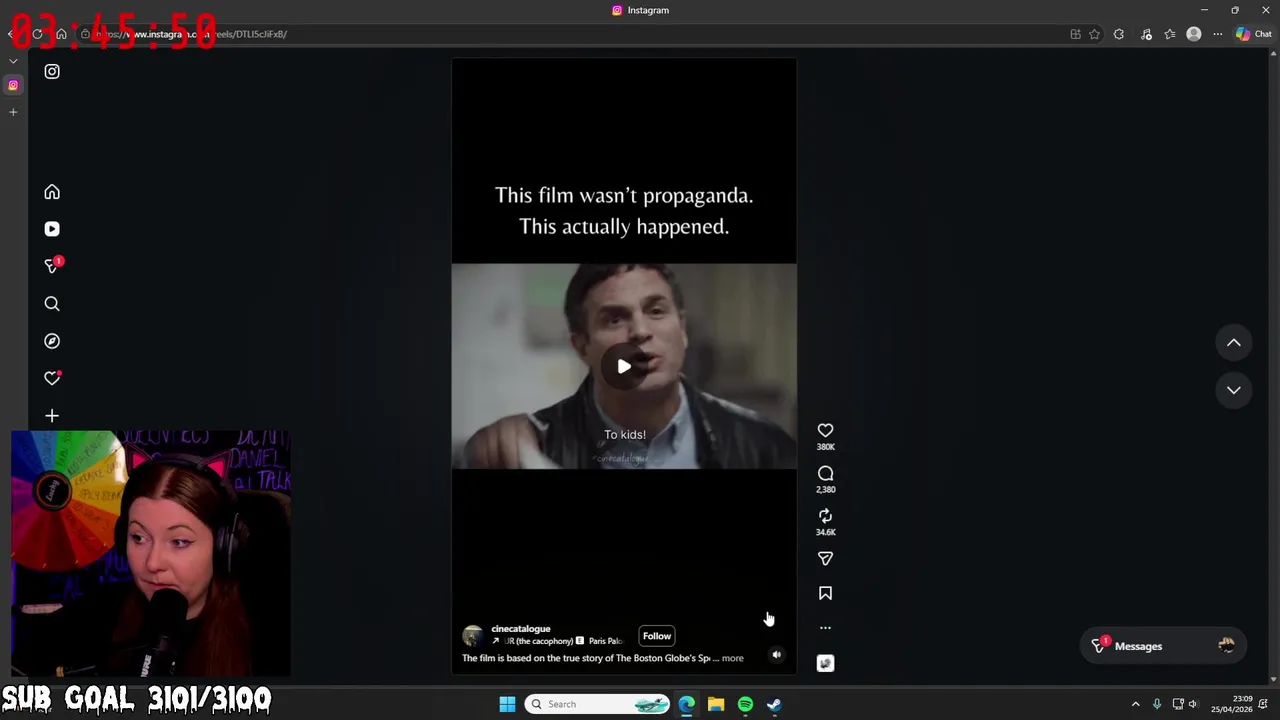Screen dimensions: 1280x720
Task: Open a new tab with the sidebar plus
Action: coord(13,112)
